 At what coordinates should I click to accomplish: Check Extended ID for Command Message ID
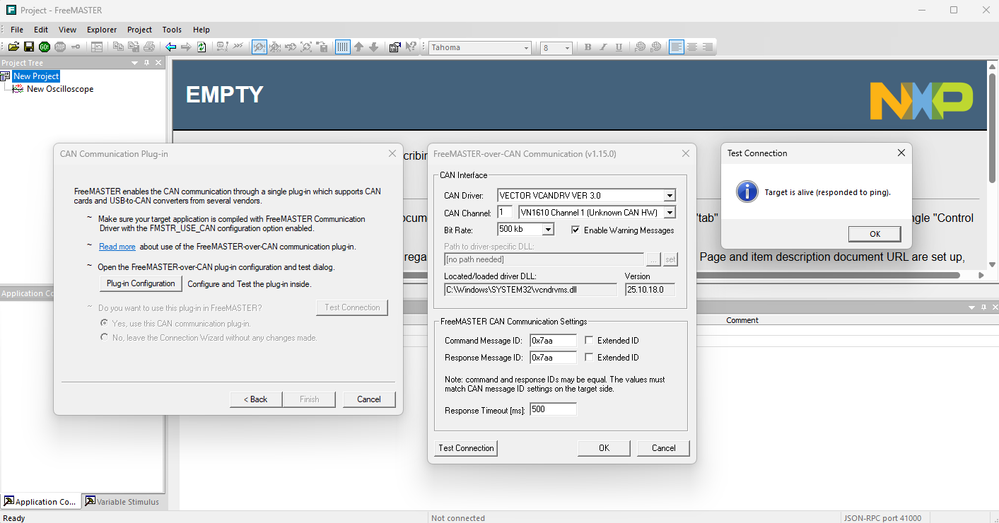(589, 340)
